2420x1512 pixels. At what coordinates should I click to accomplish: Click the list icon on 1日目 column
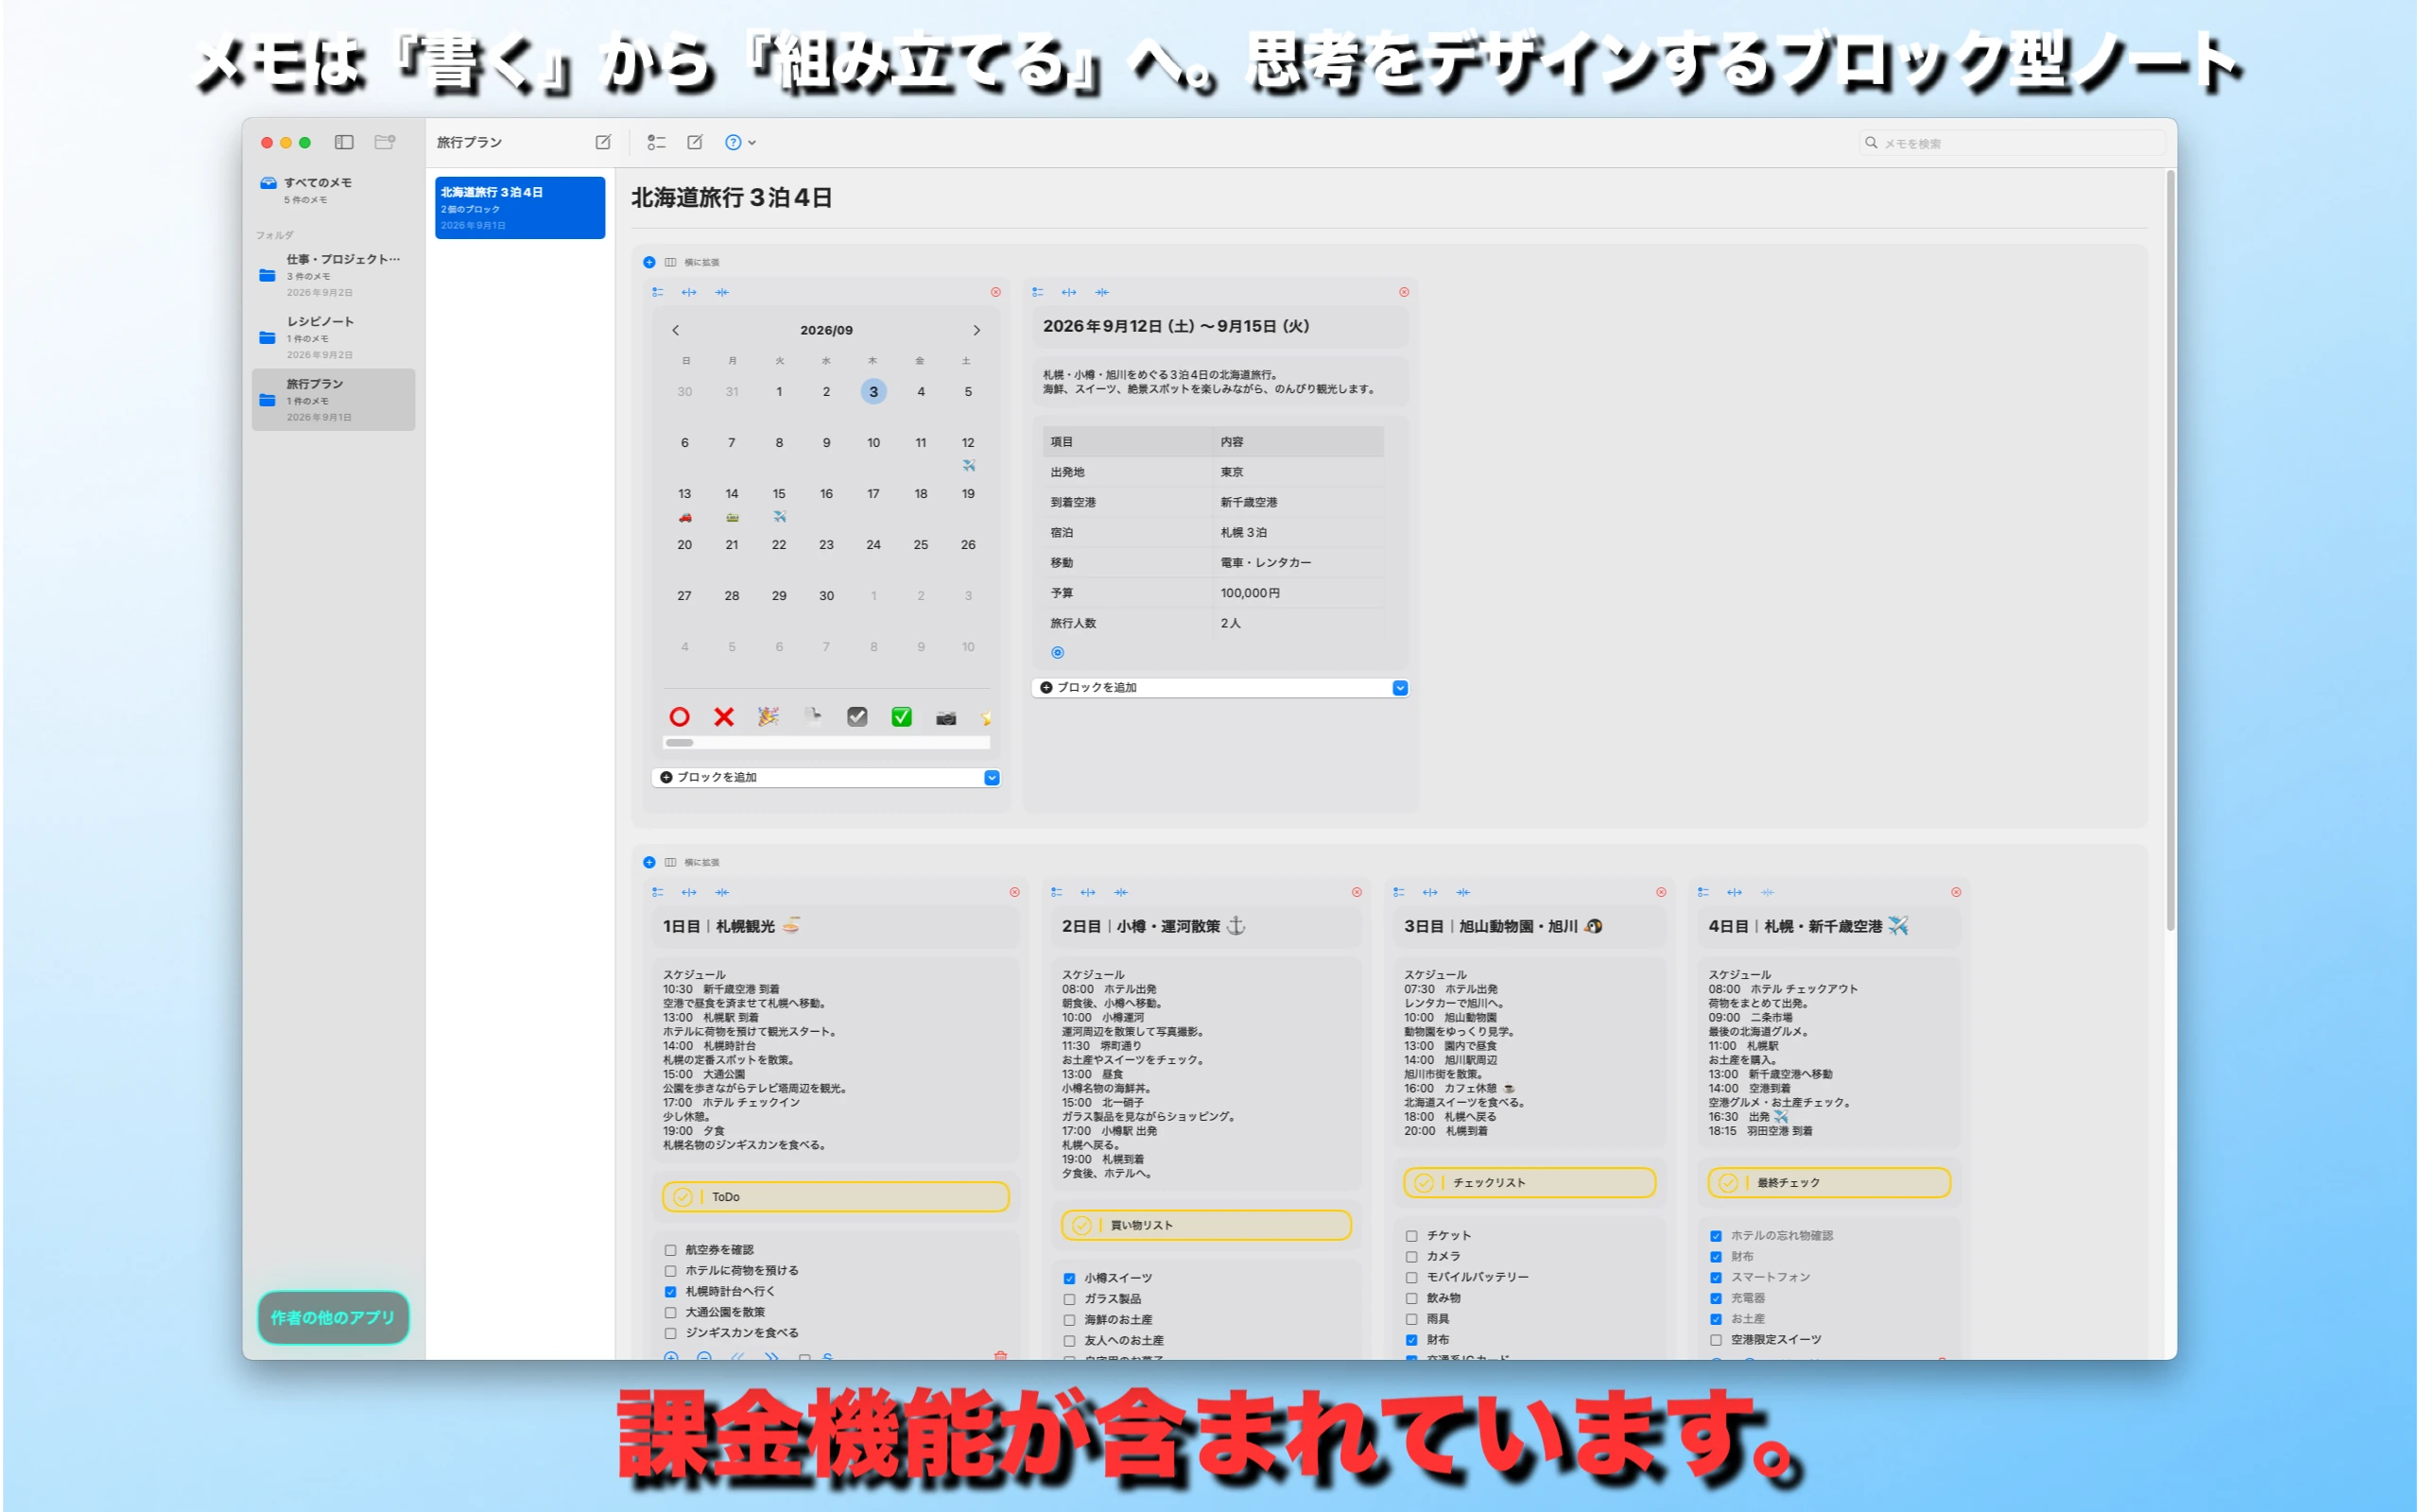point(657,892)
